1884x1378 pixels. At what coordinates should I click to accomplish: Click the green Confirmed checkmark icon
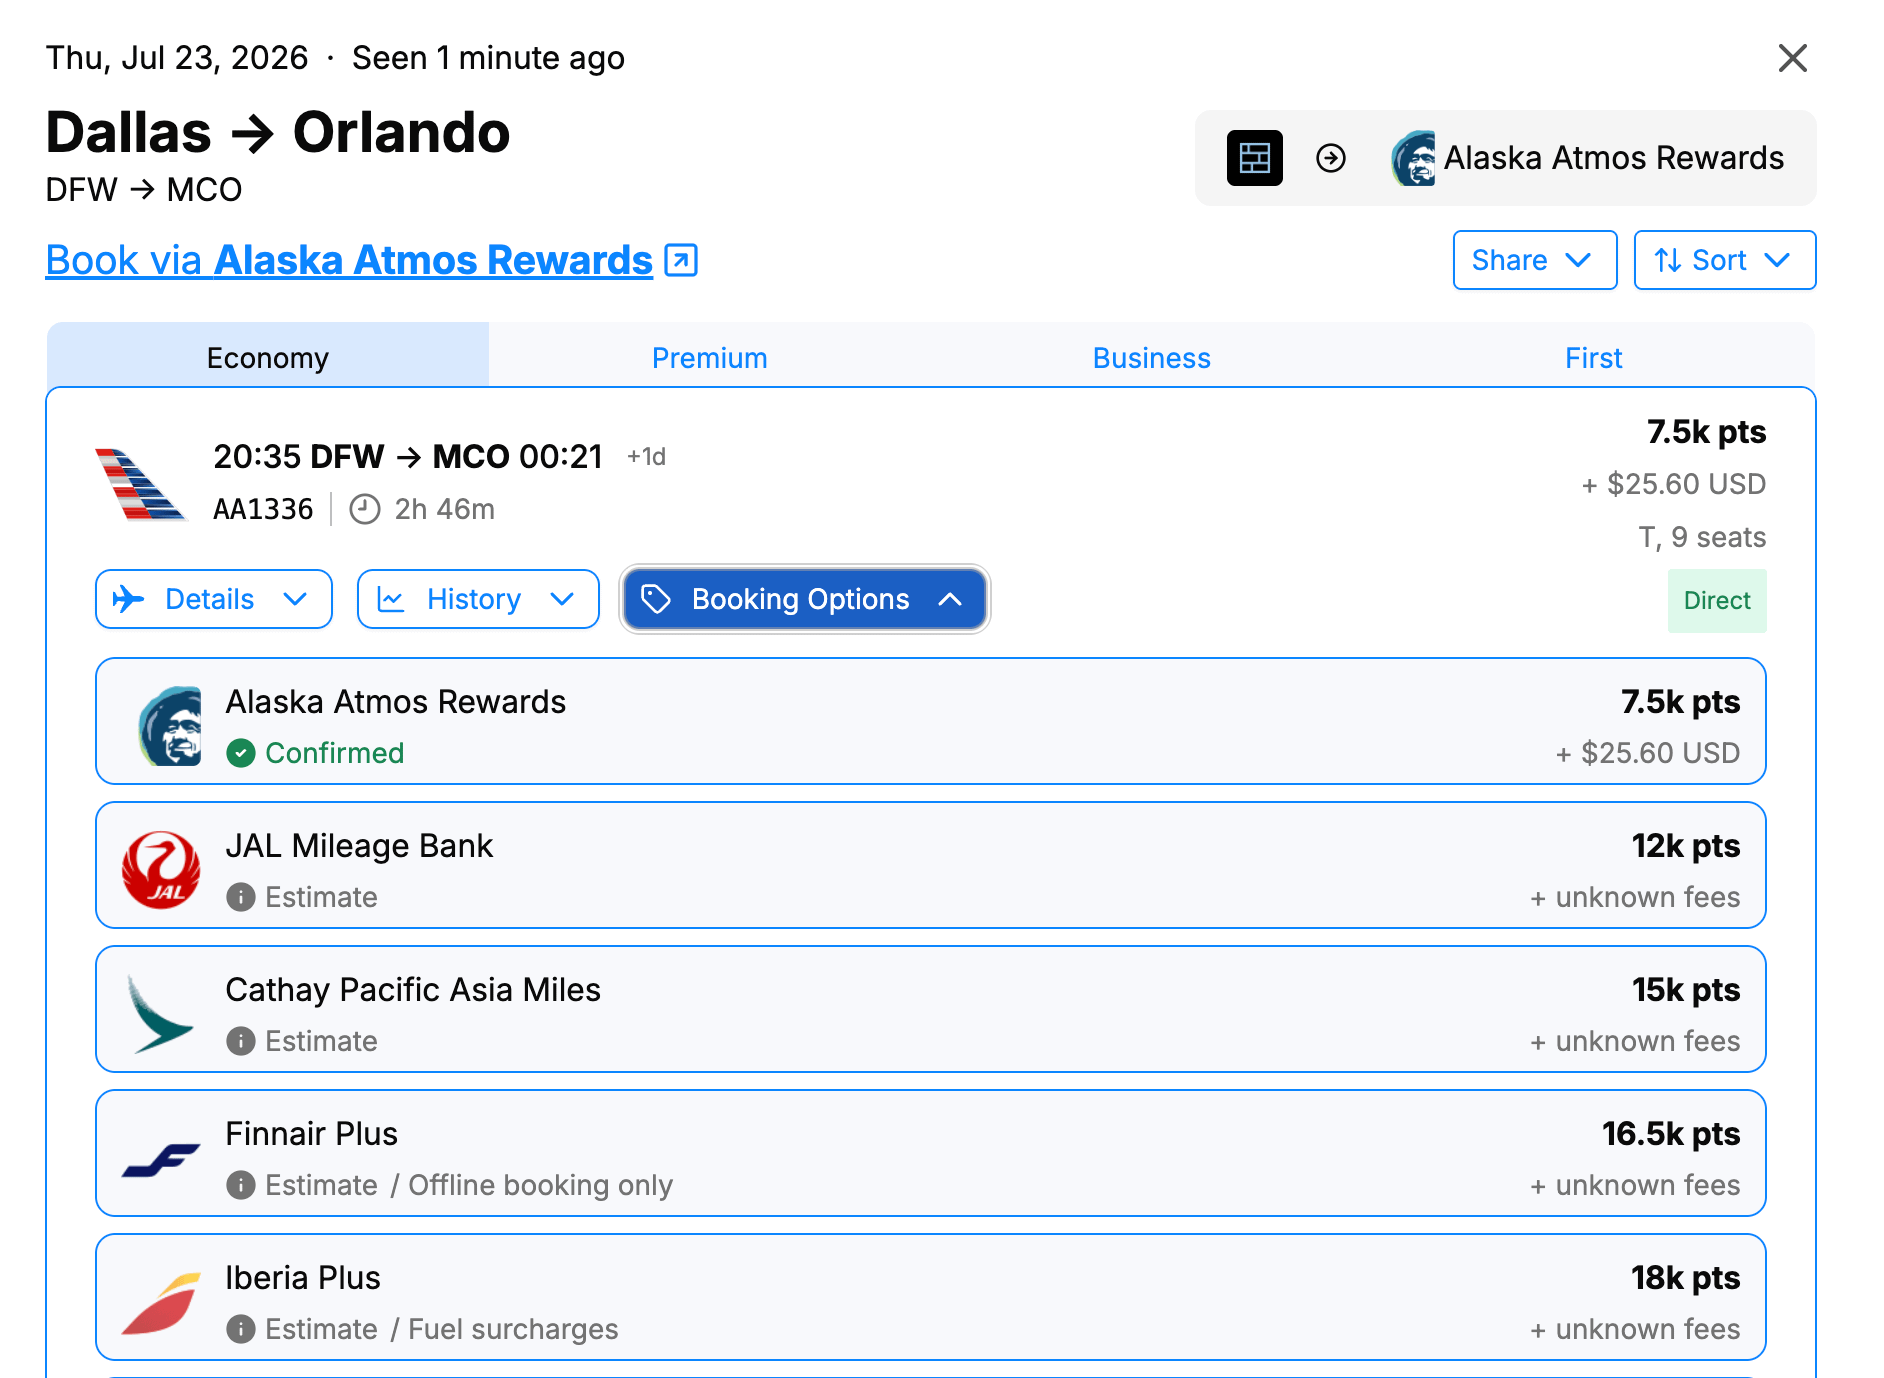[x=240, y=753]
